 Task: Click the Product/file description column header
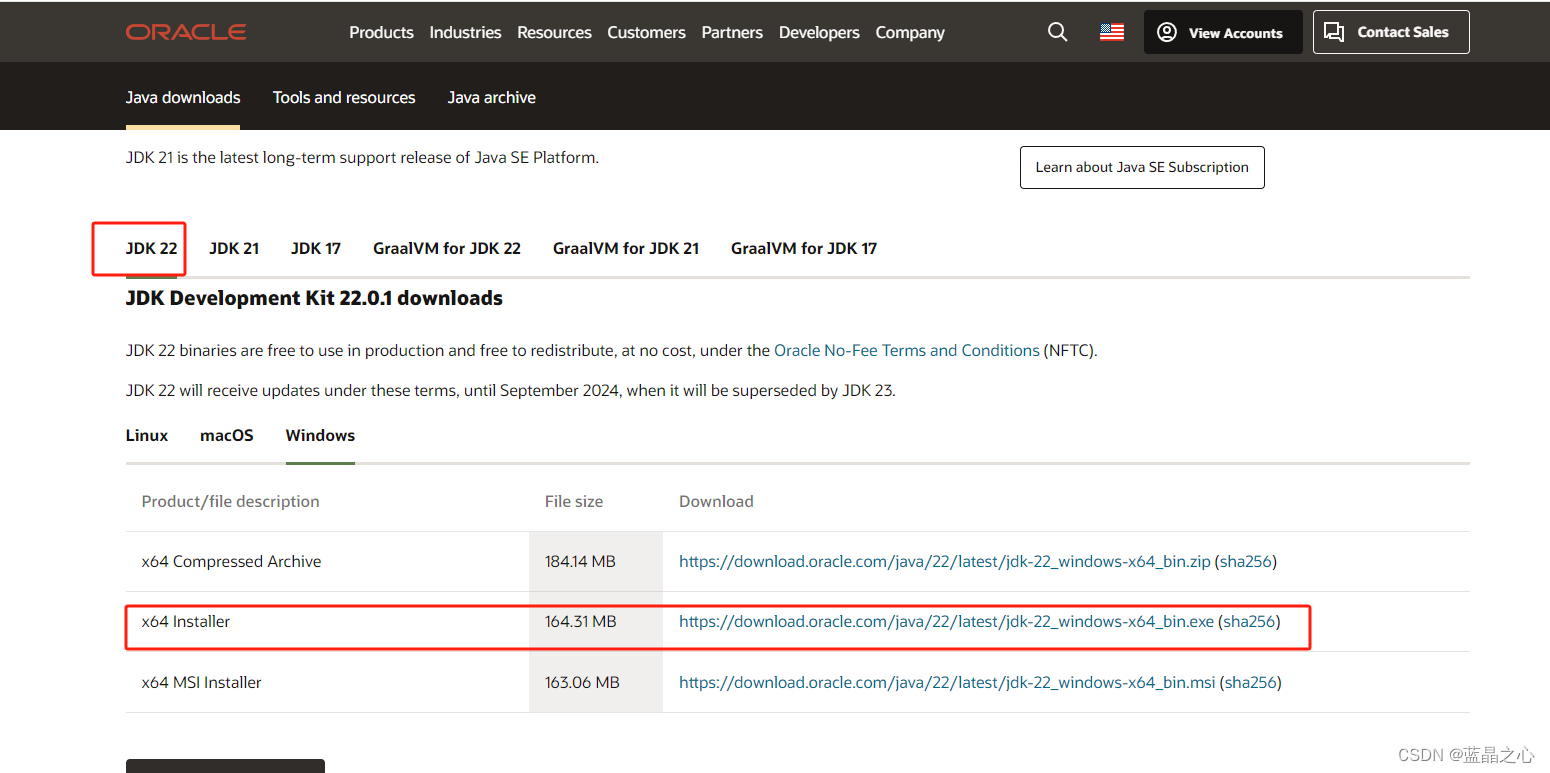click(x=231, y=501)
